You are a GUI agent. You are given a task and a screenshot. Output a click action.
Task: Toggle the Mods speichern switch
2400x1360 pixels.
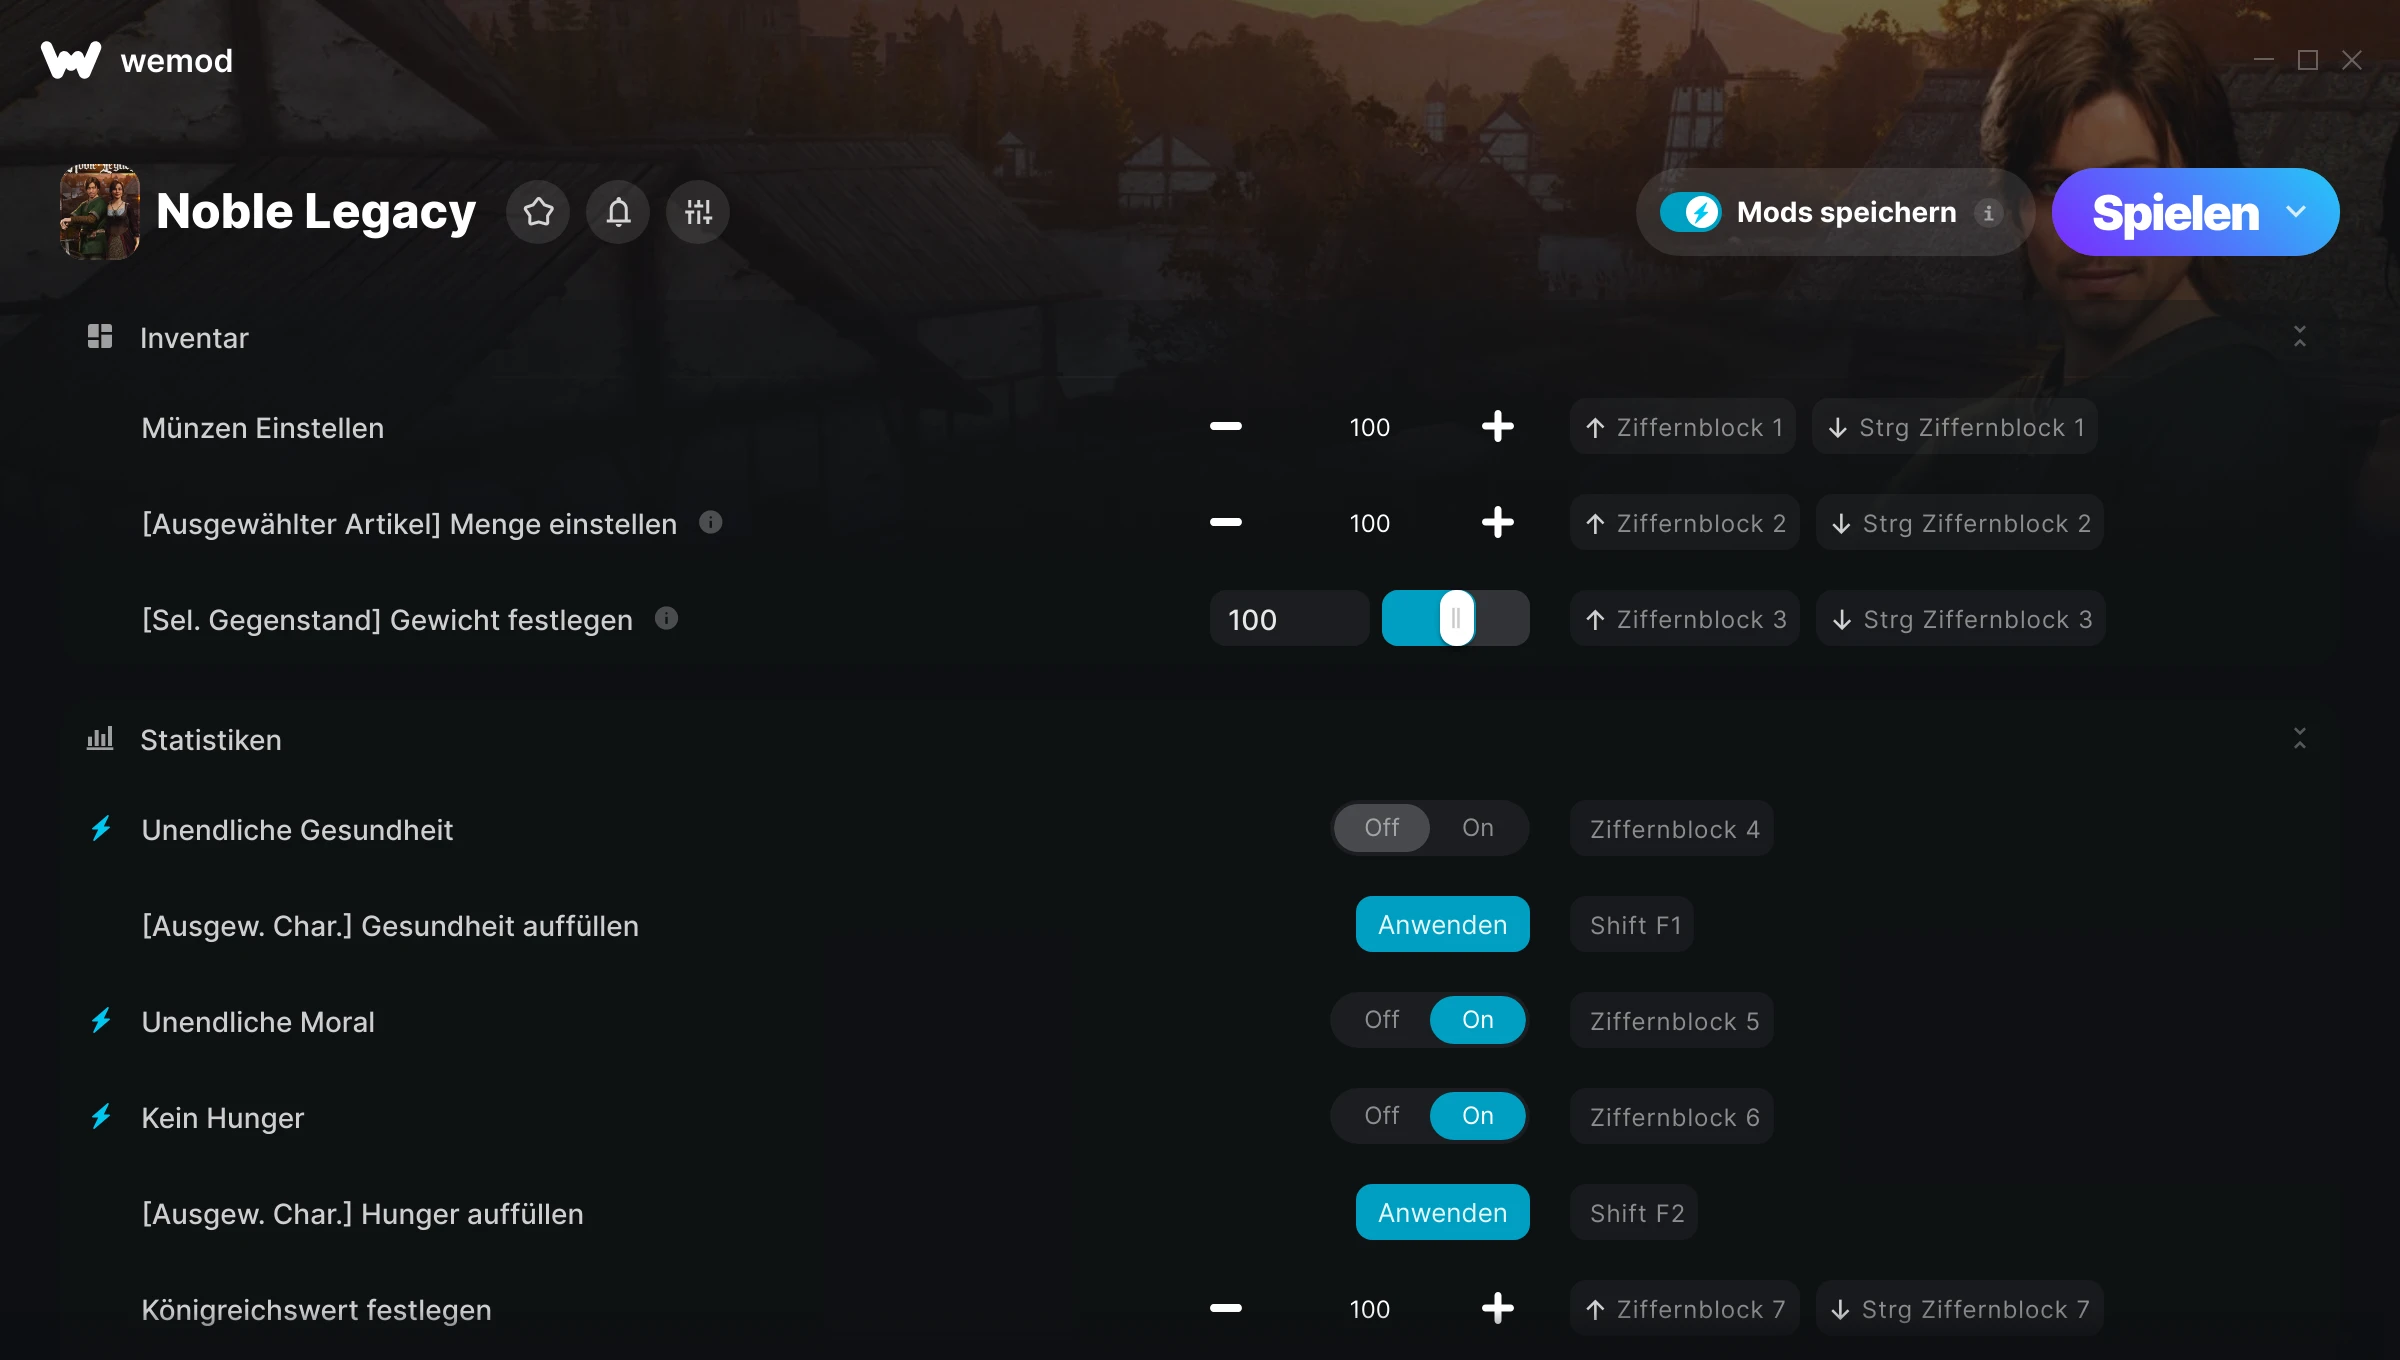(1691, 212)
